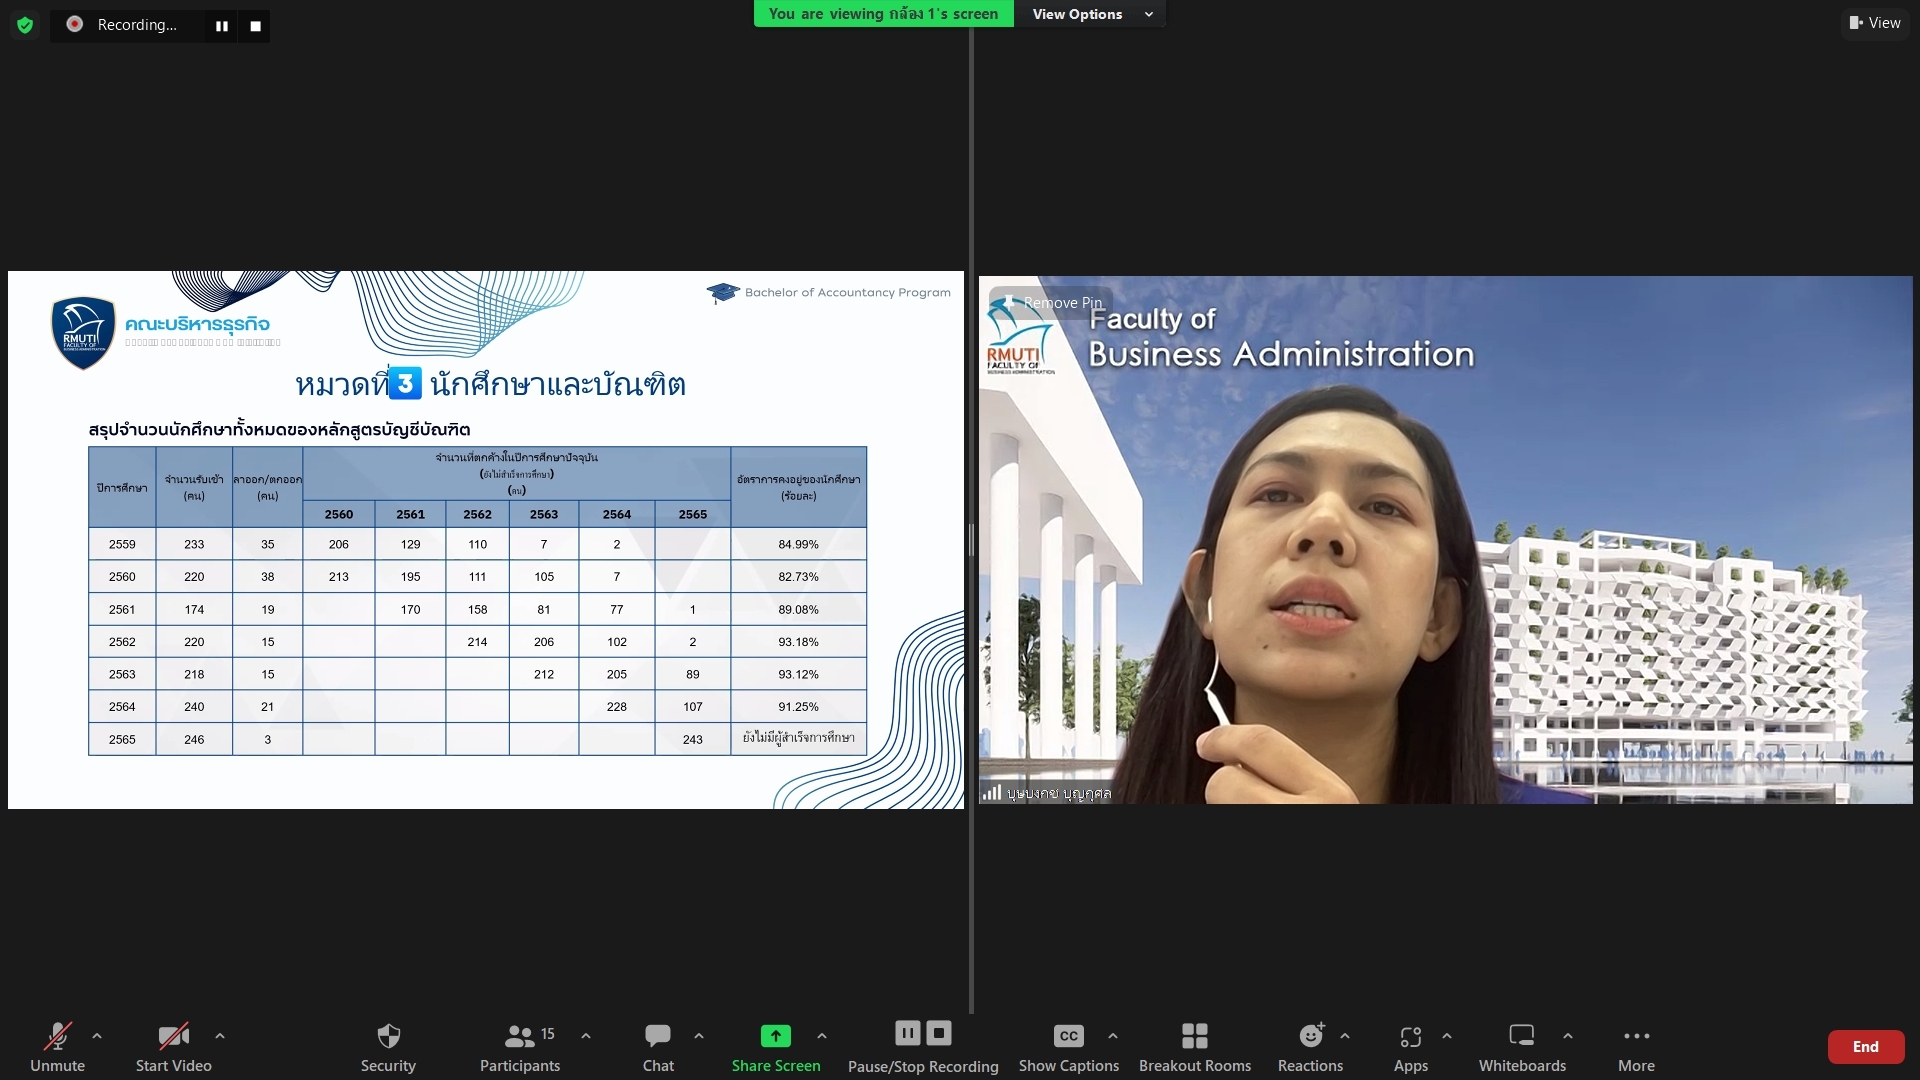Open the More options menu

[x=1636, y=1047]
